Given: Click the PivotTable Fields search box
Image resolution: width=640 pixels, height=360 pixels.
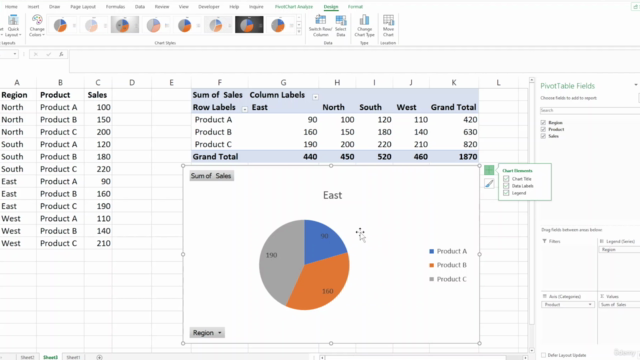Looking at the screenshot, I should pos(589,110).
